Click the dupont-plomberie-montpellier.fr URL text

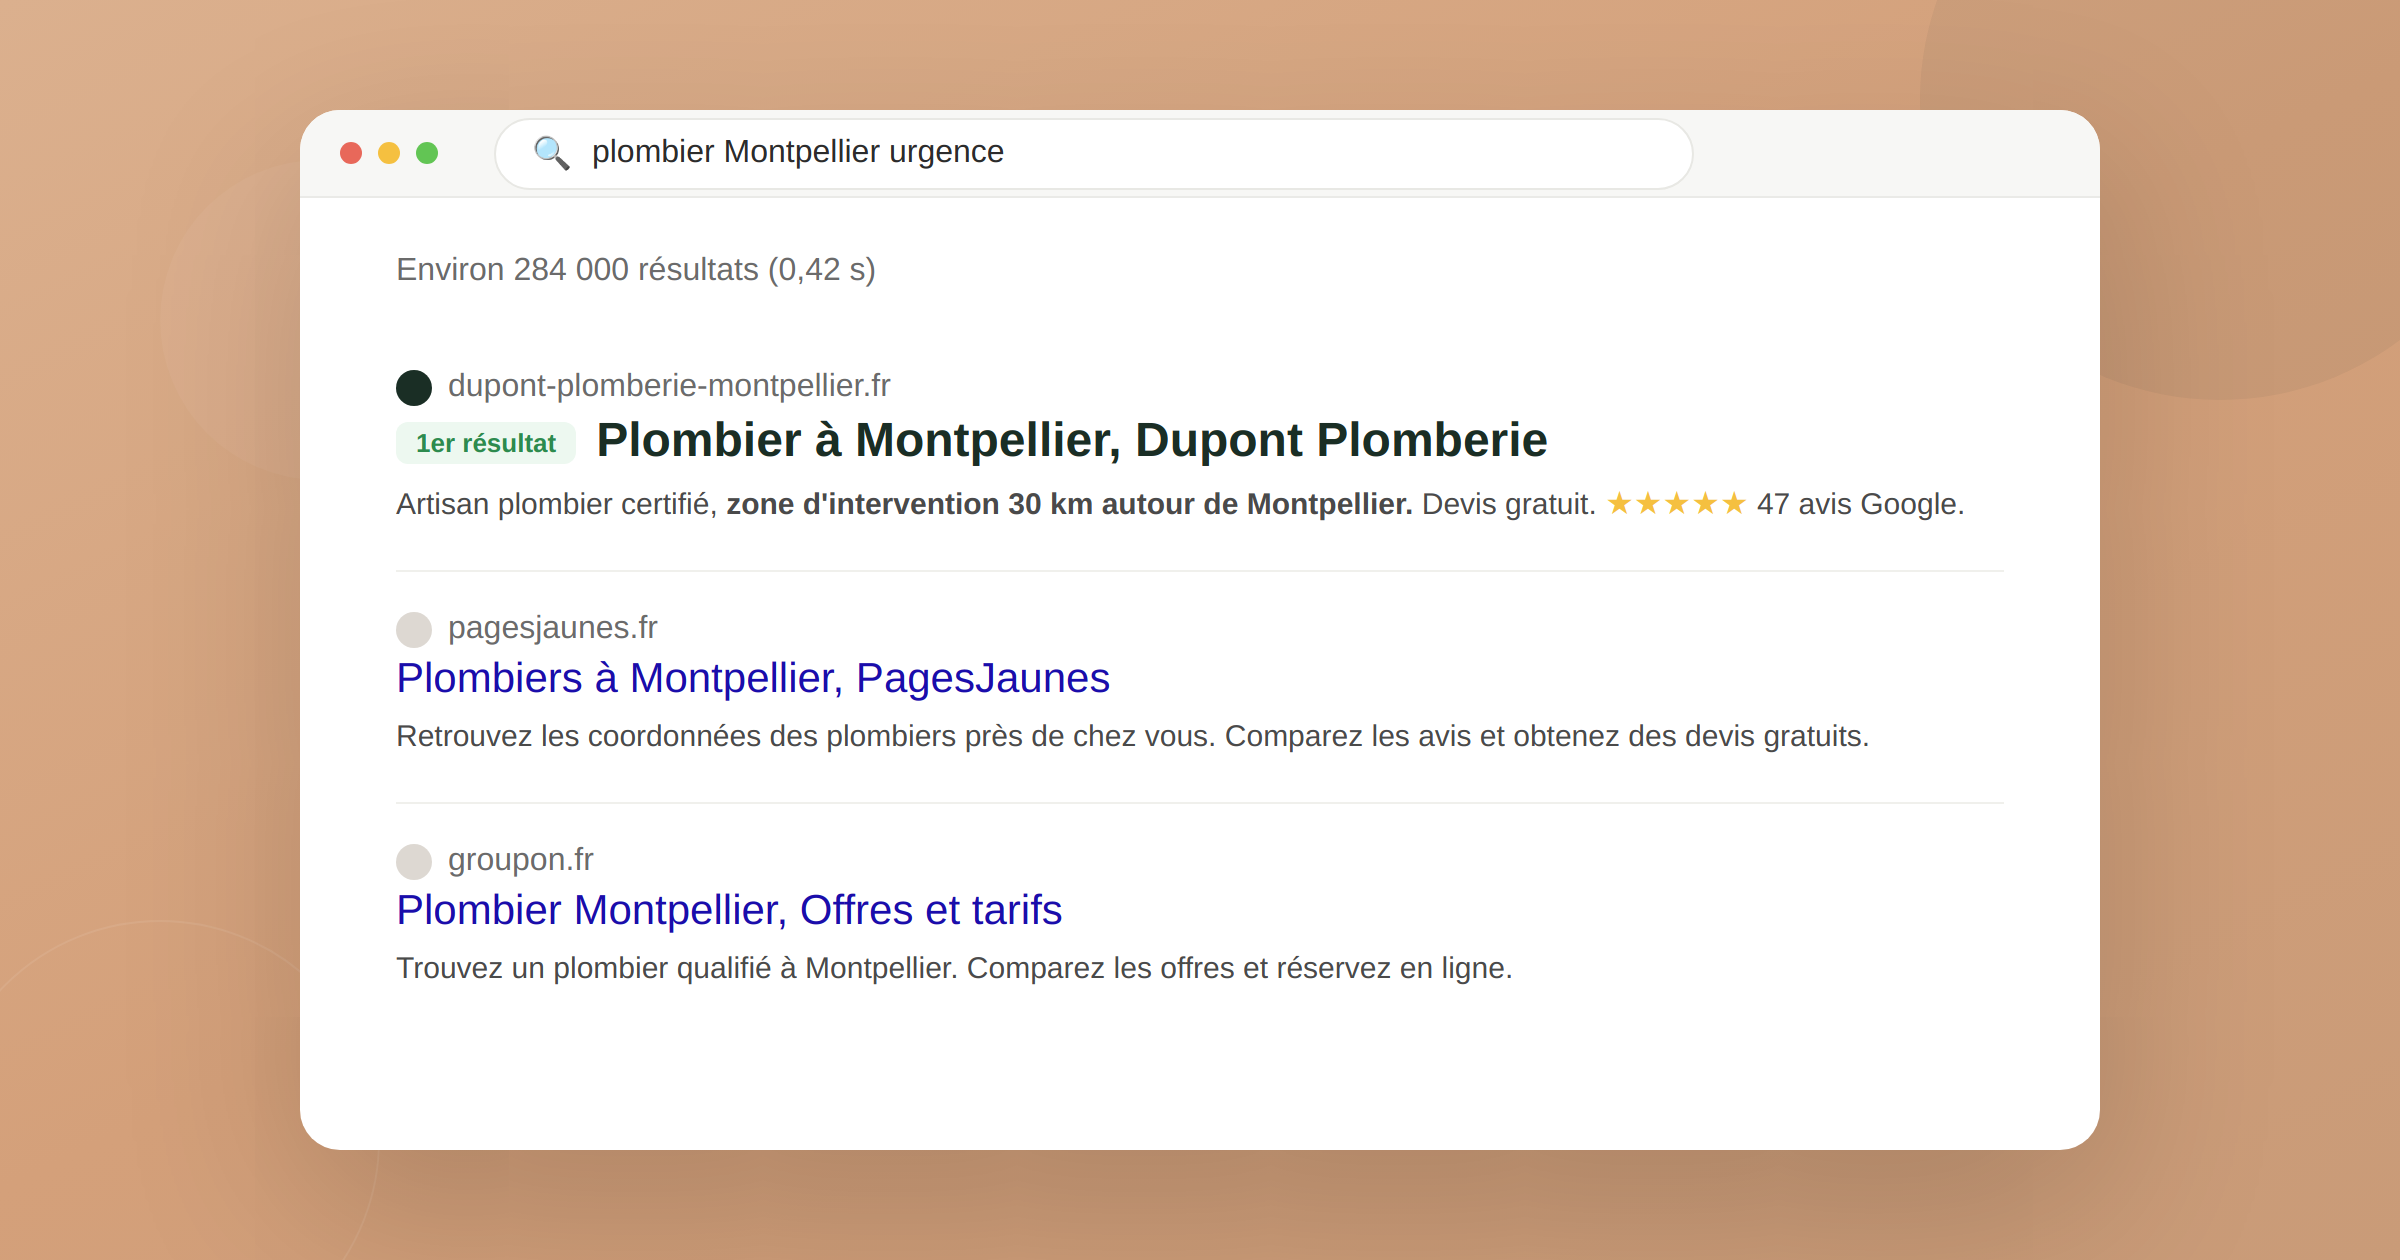668,386
